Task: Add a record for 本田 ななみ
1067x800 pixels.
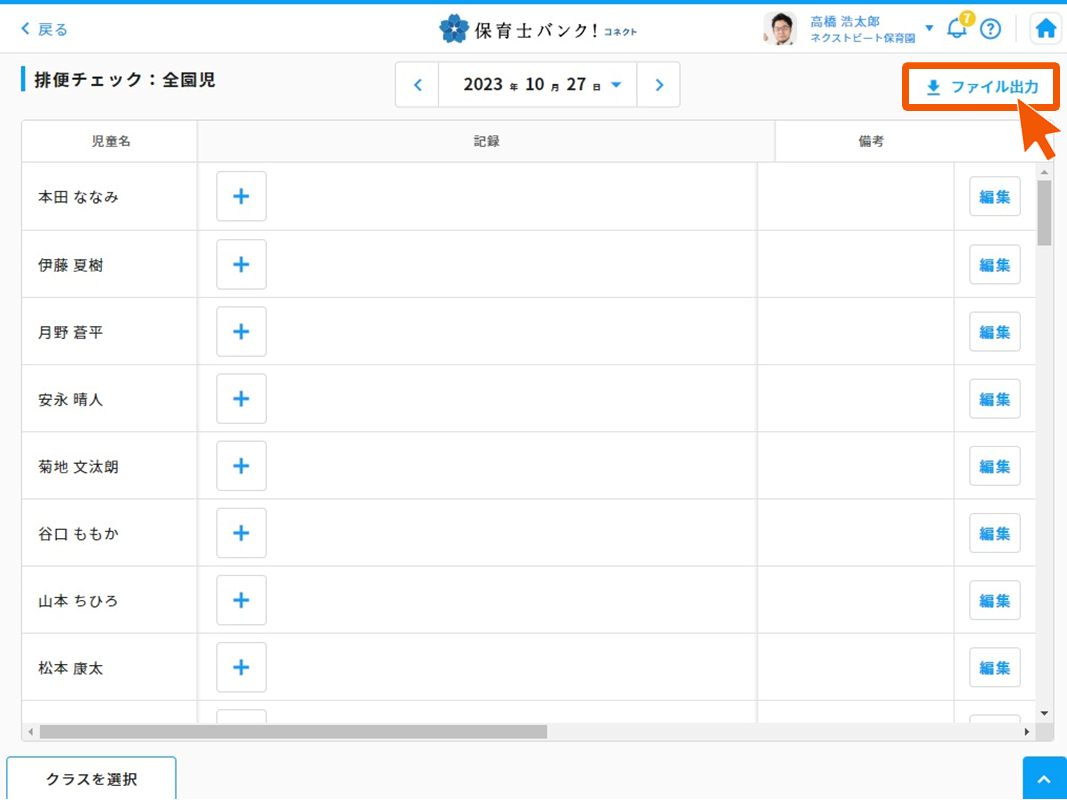Action: [241, 196]
